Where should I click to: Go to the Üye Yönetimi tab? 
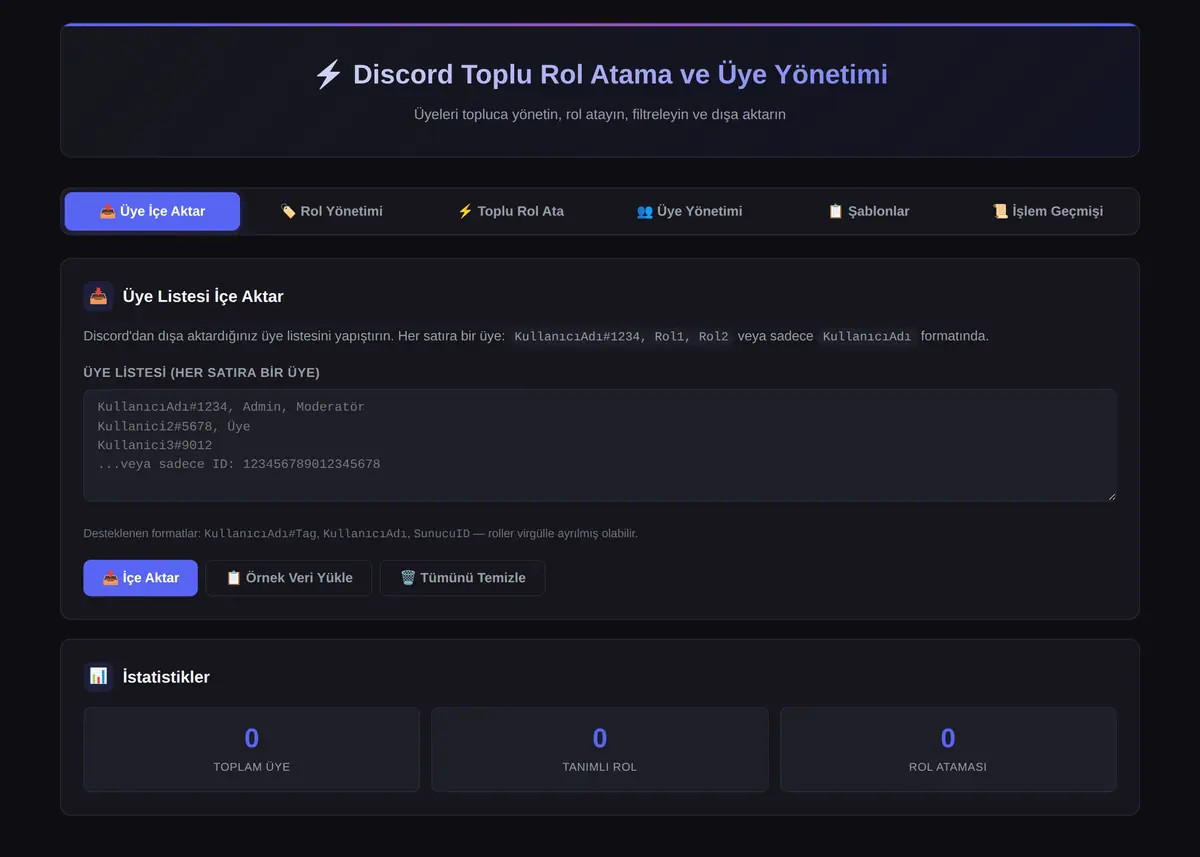click(689, 211)
